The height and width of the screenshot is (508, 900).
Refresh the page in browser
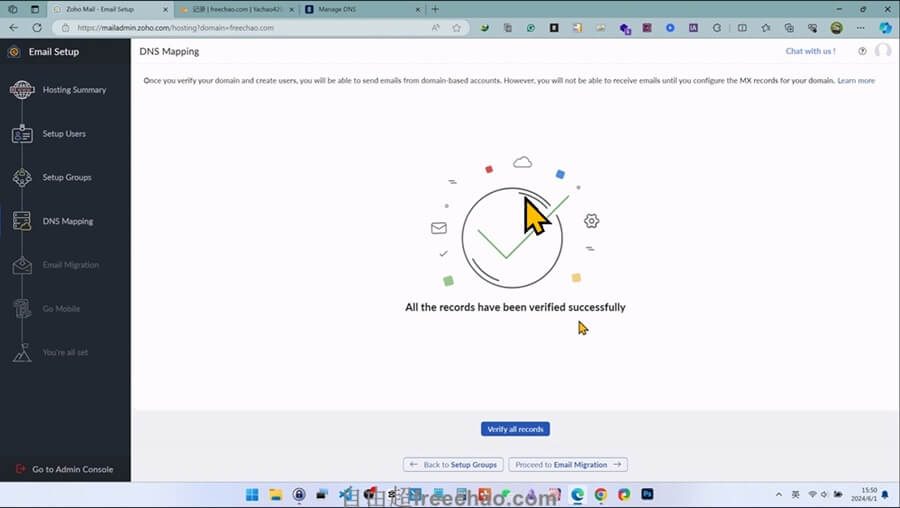pos(37,28)
